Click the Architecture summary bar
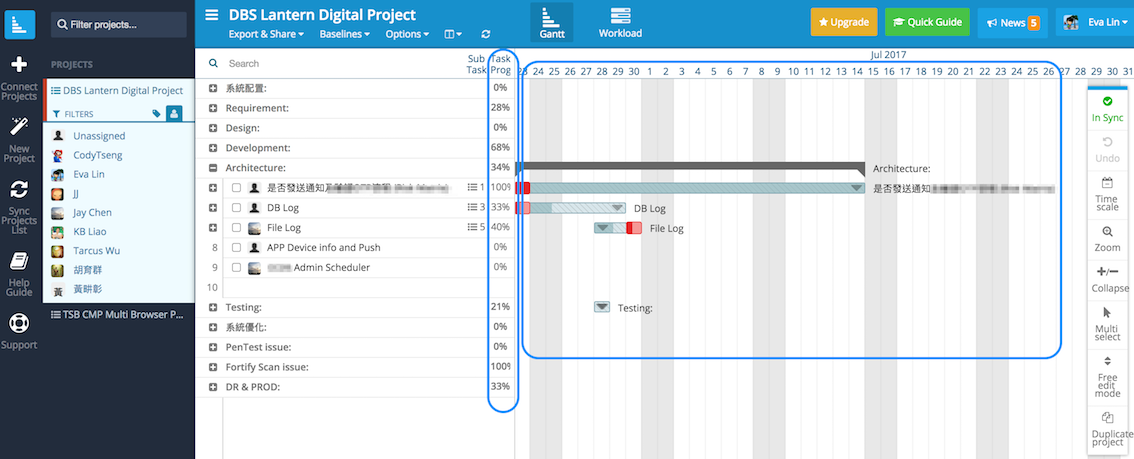 tap(690, 168)
